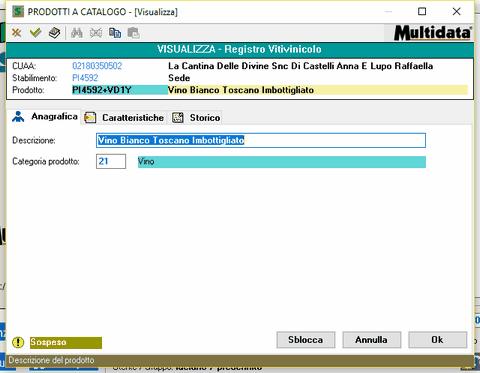
Task: Click the application icon in the title bar
Action: click(18, 12)
